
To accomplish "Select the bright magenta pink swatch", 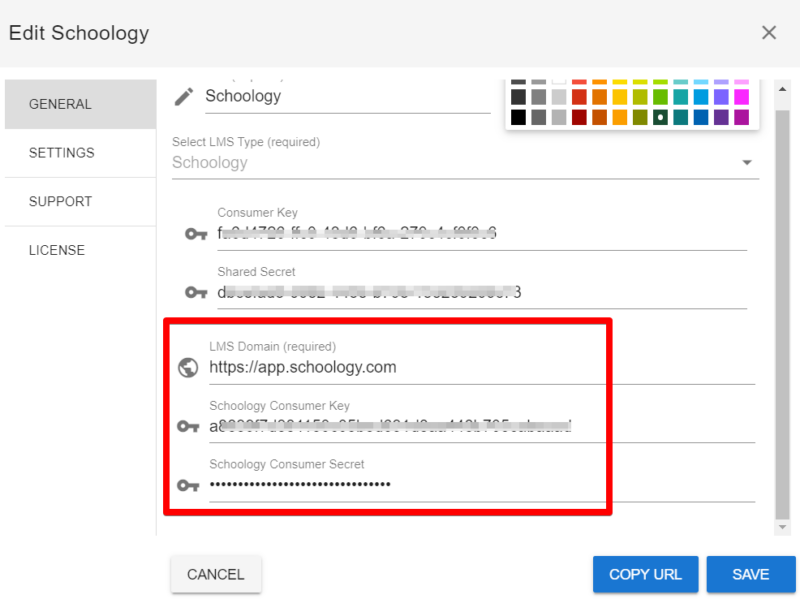I will tap(741, 97).
